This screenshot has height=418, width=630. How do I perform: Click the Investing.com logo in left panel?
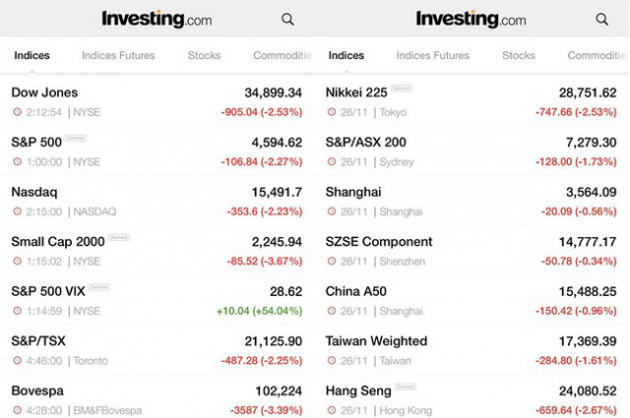click(x=157, y=19)
